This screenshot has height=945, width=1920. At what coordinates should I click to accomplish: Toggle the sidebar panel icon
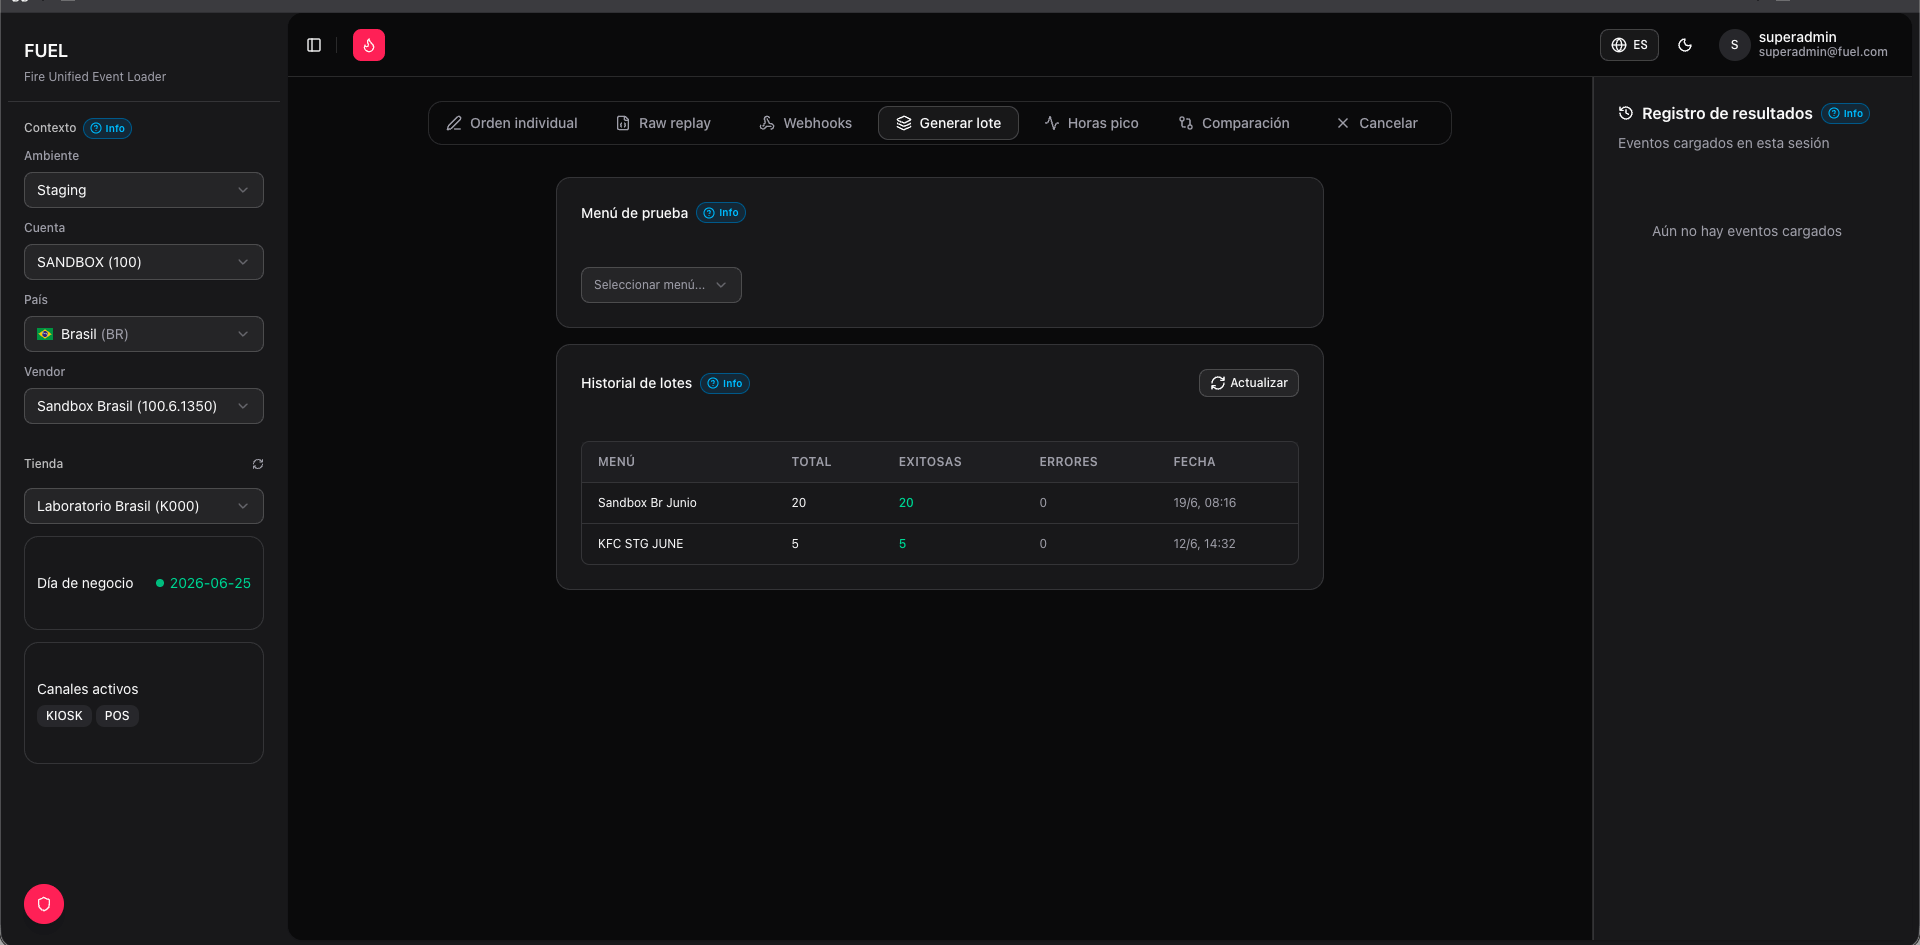(x=314, y=45)
